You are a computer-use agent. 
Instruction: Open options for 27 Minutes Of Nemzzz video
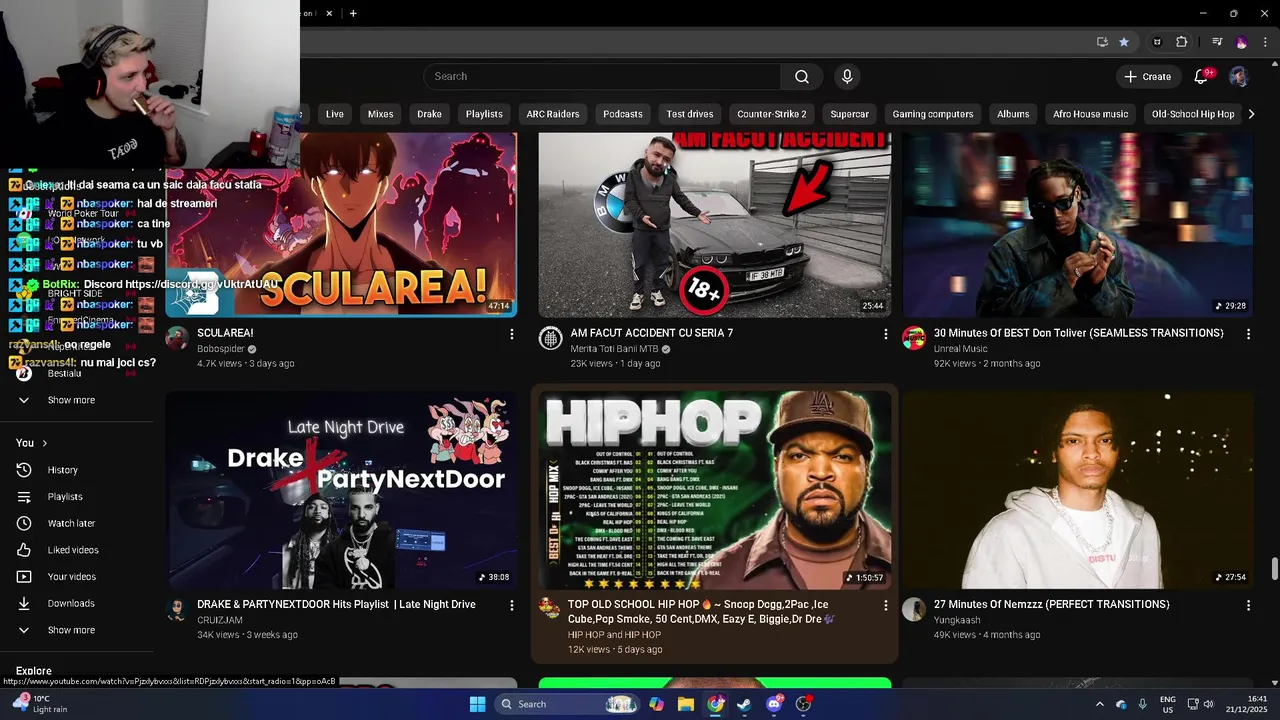click(x=1248, y=605)
